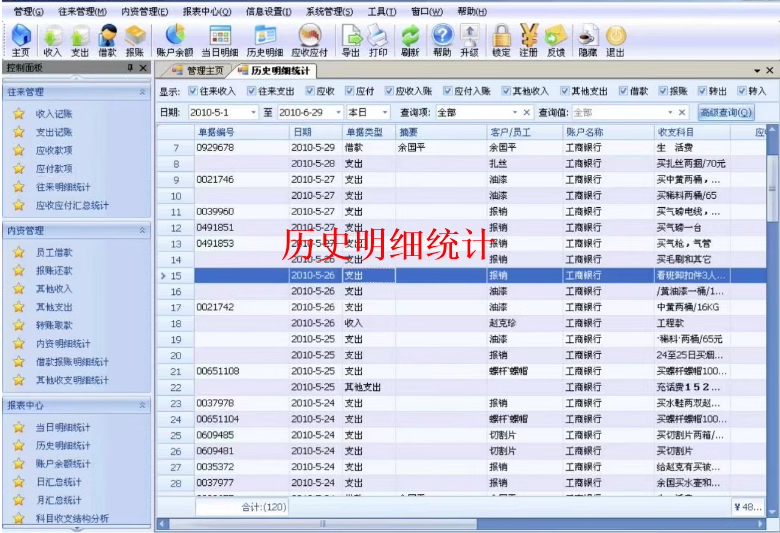Viewport: 780px width, 533px height.
Task: Open the 报账 reimbursement toolbar icon
Action: click(x=134, y=40)
